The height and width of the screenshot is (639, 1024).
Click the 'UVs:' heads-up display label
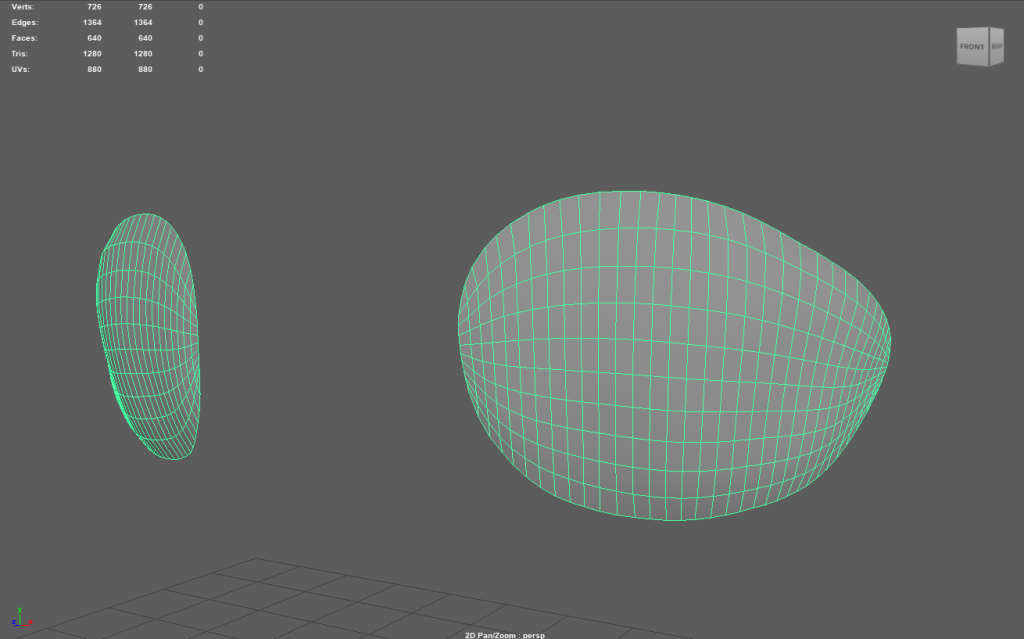click(22, 69)
